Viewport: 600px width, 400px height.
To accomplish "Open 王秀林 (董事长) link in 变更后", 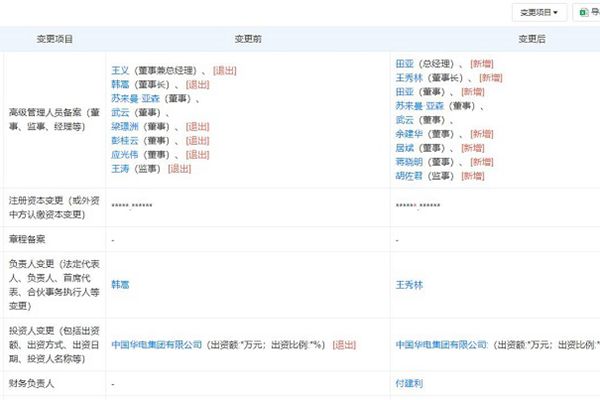I will pyautogui.click(x=411, y=77).
